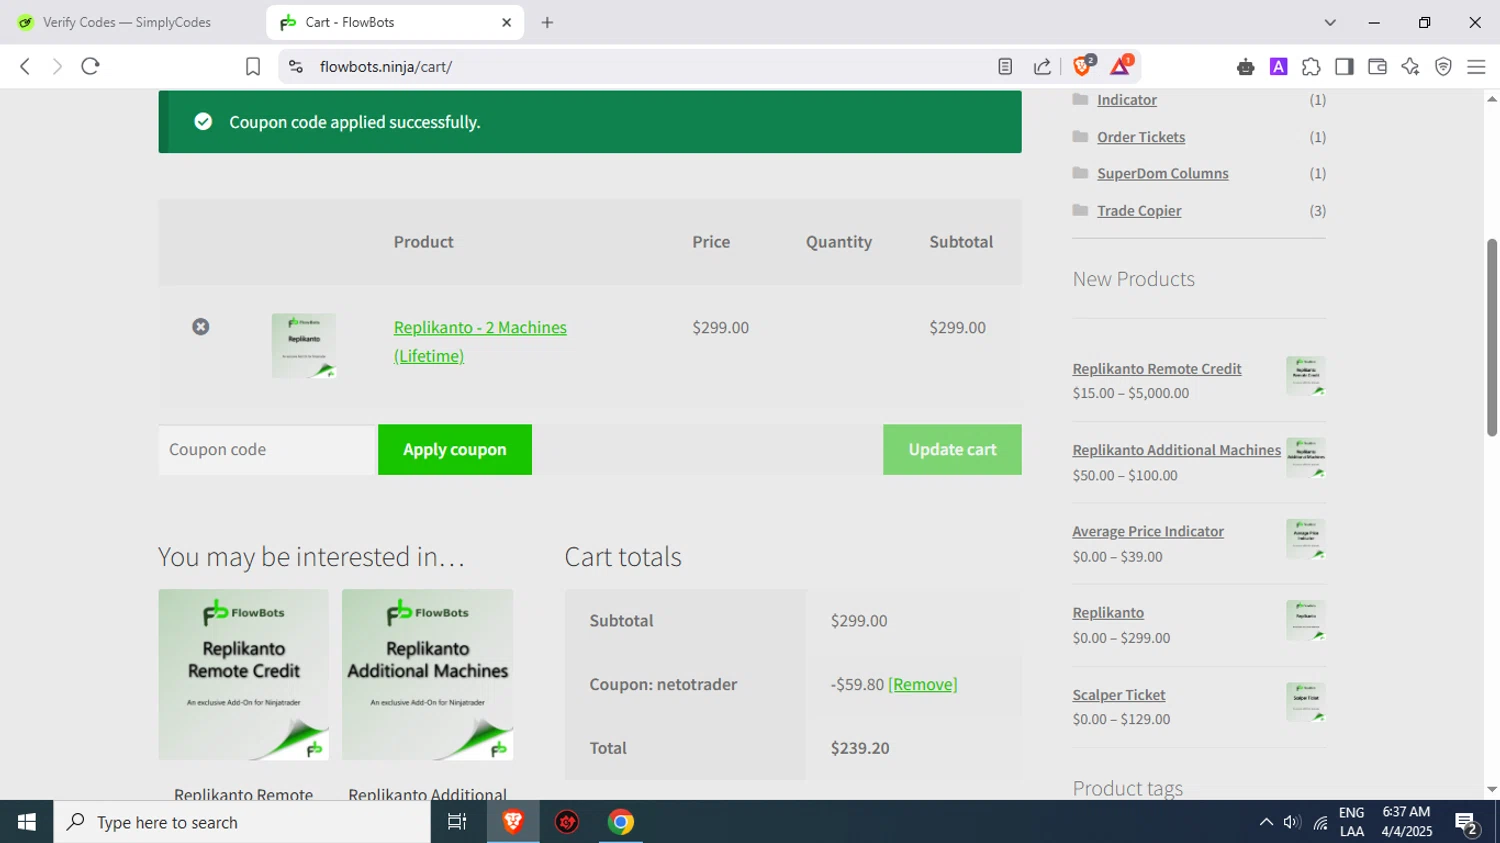Open the Windows Start menu
This screenshot has width=1500, height=843.
click(x=26, y=822)
